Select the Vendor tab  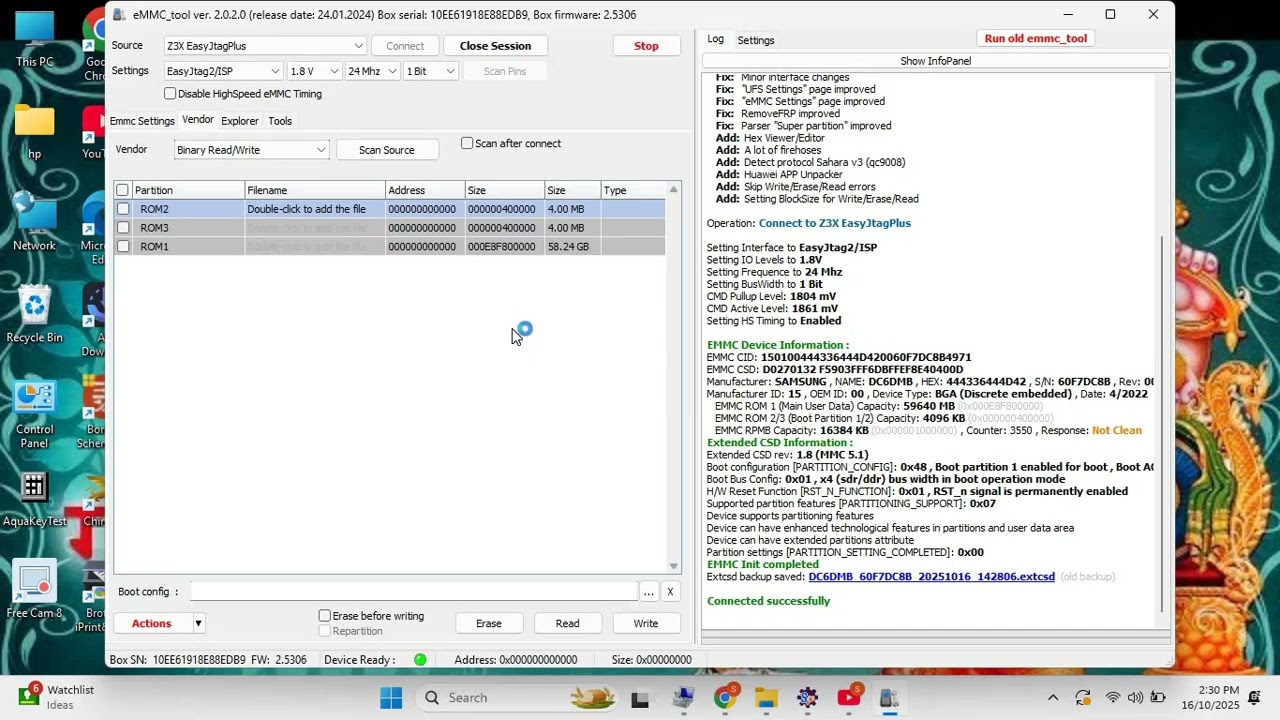[x=198, y=120]
